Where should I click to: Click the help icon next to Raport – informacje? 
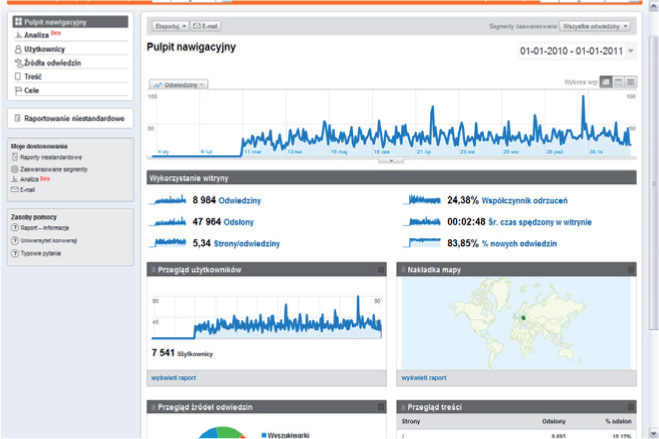pos(15,228)
